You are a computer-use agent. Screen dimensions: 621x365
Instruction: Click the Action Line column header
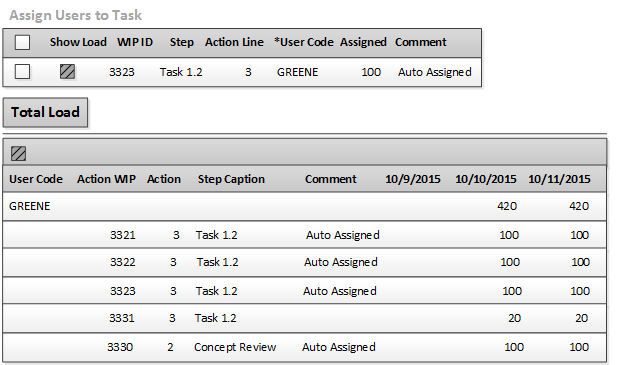[234, 42]
